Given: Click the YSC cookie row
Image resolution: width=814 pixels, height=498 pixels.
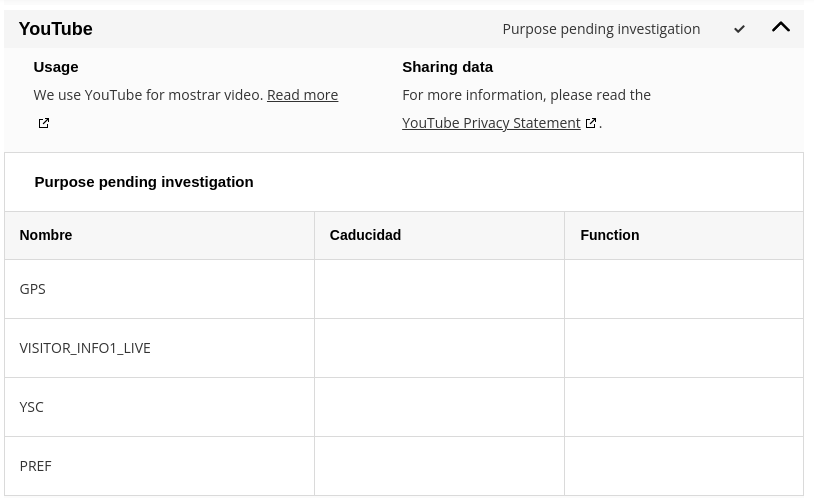Looking at the screenshot, I should pos(404,407).
